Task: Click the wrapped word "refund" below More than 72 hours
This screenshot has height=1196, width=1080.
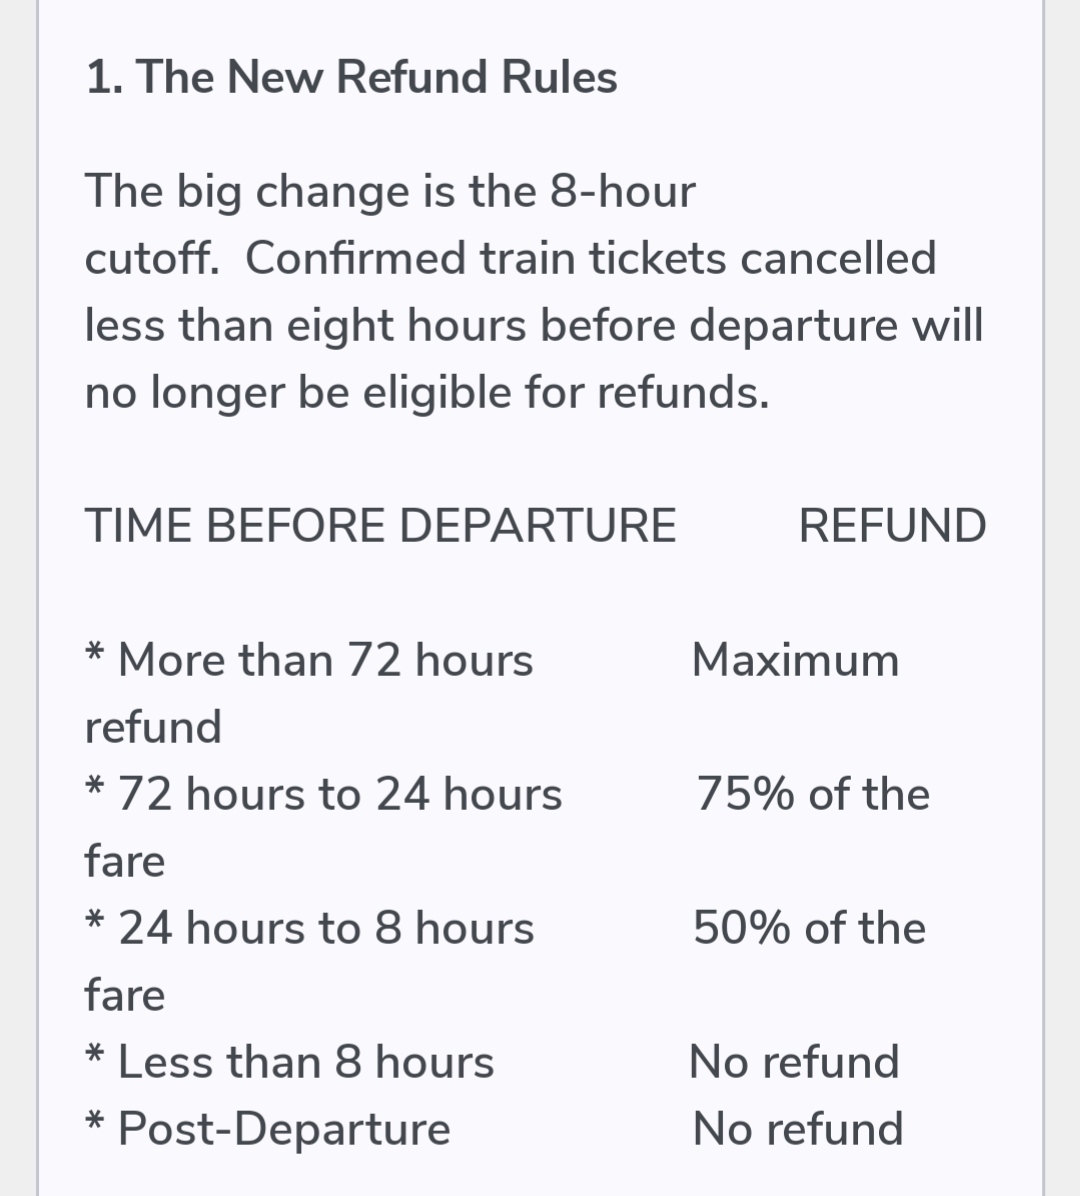Action: (153, 727)
